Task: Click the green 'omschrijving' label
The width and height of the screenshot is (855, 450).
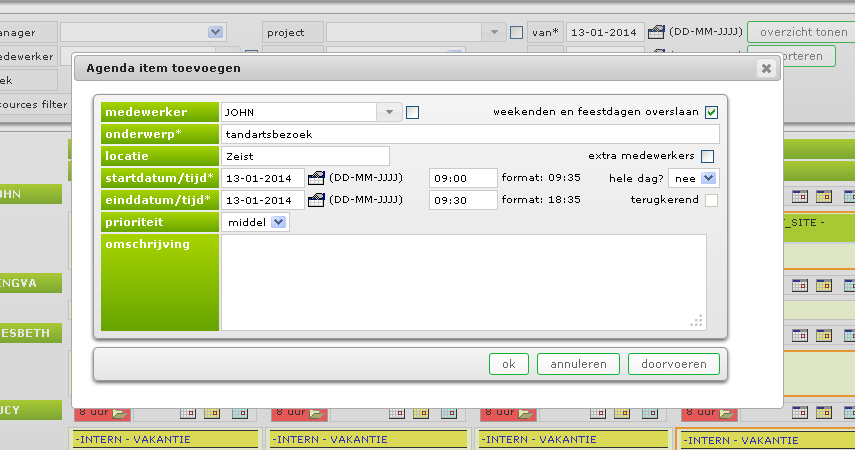Action: [x=160, y=282]
